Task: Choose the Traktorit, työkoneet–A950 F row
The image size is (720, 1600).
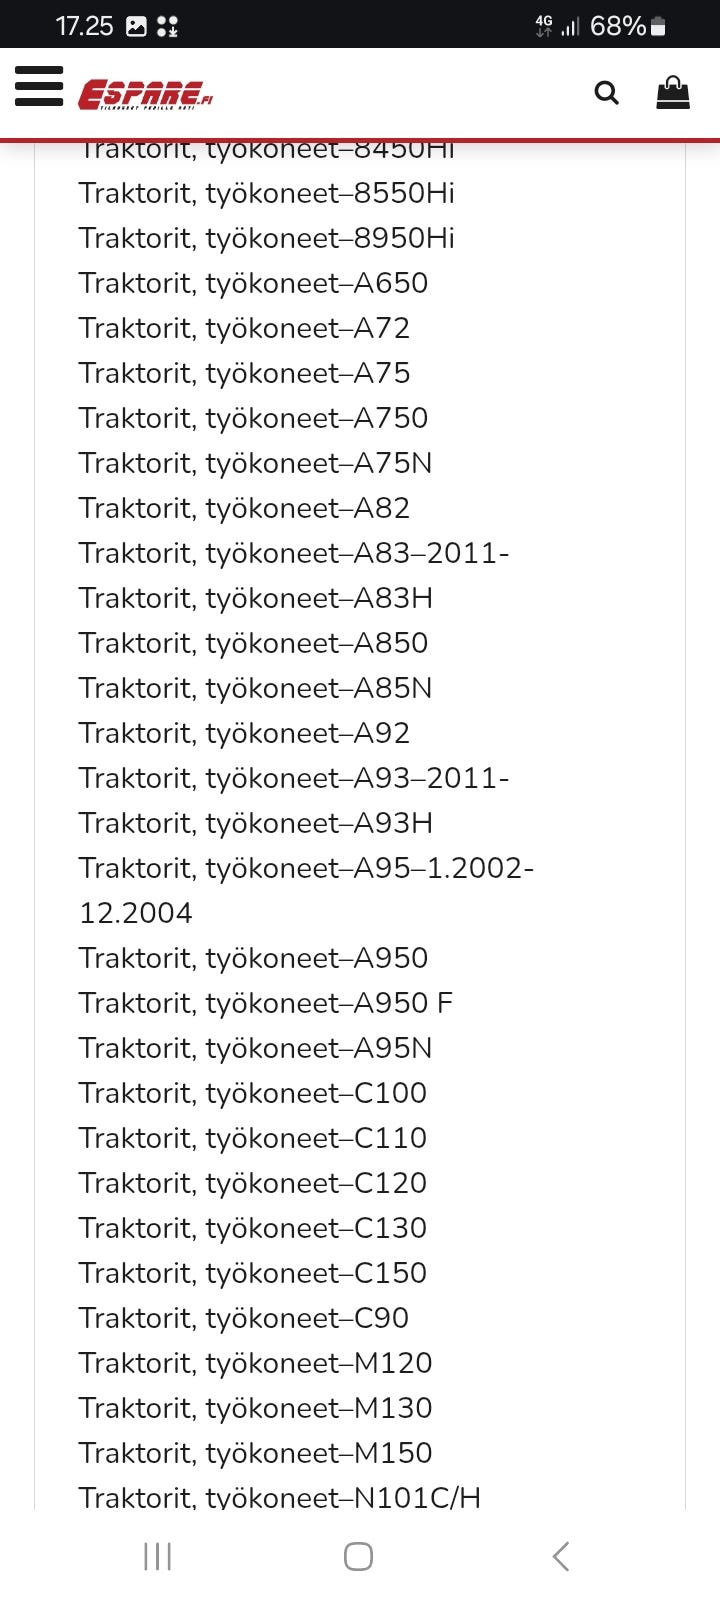Action: 265,1003
